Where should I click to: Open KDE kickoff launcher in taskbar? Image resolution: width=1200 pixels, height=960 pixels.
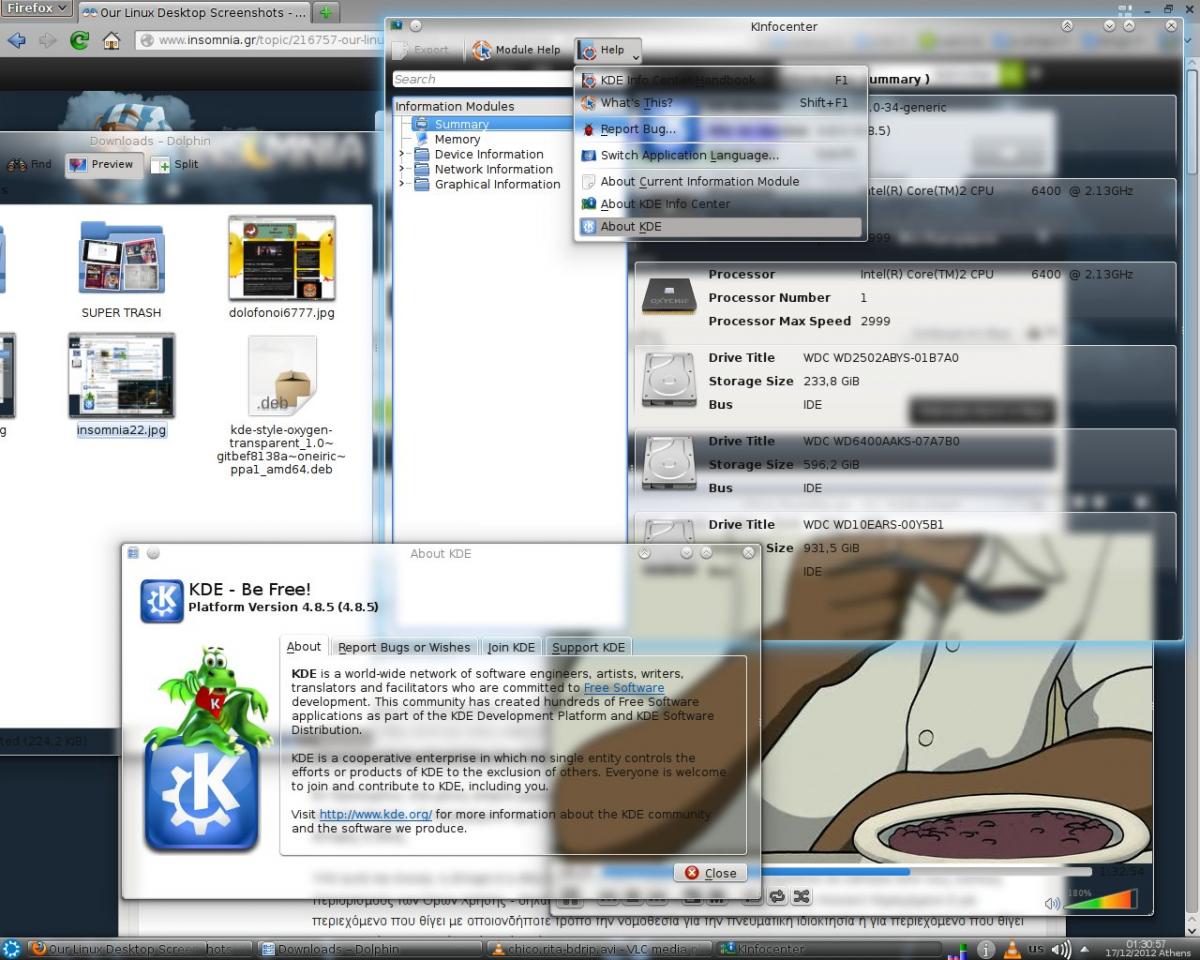coord(11,948)
